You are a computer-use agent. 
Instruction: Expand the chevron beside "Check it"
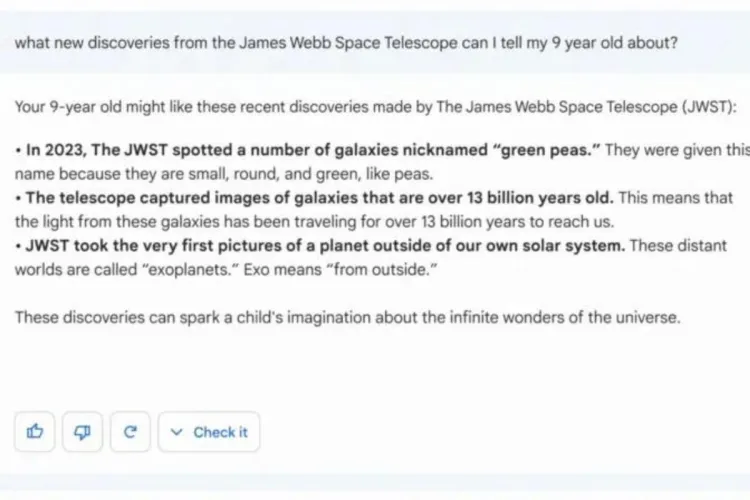point(177,432)
